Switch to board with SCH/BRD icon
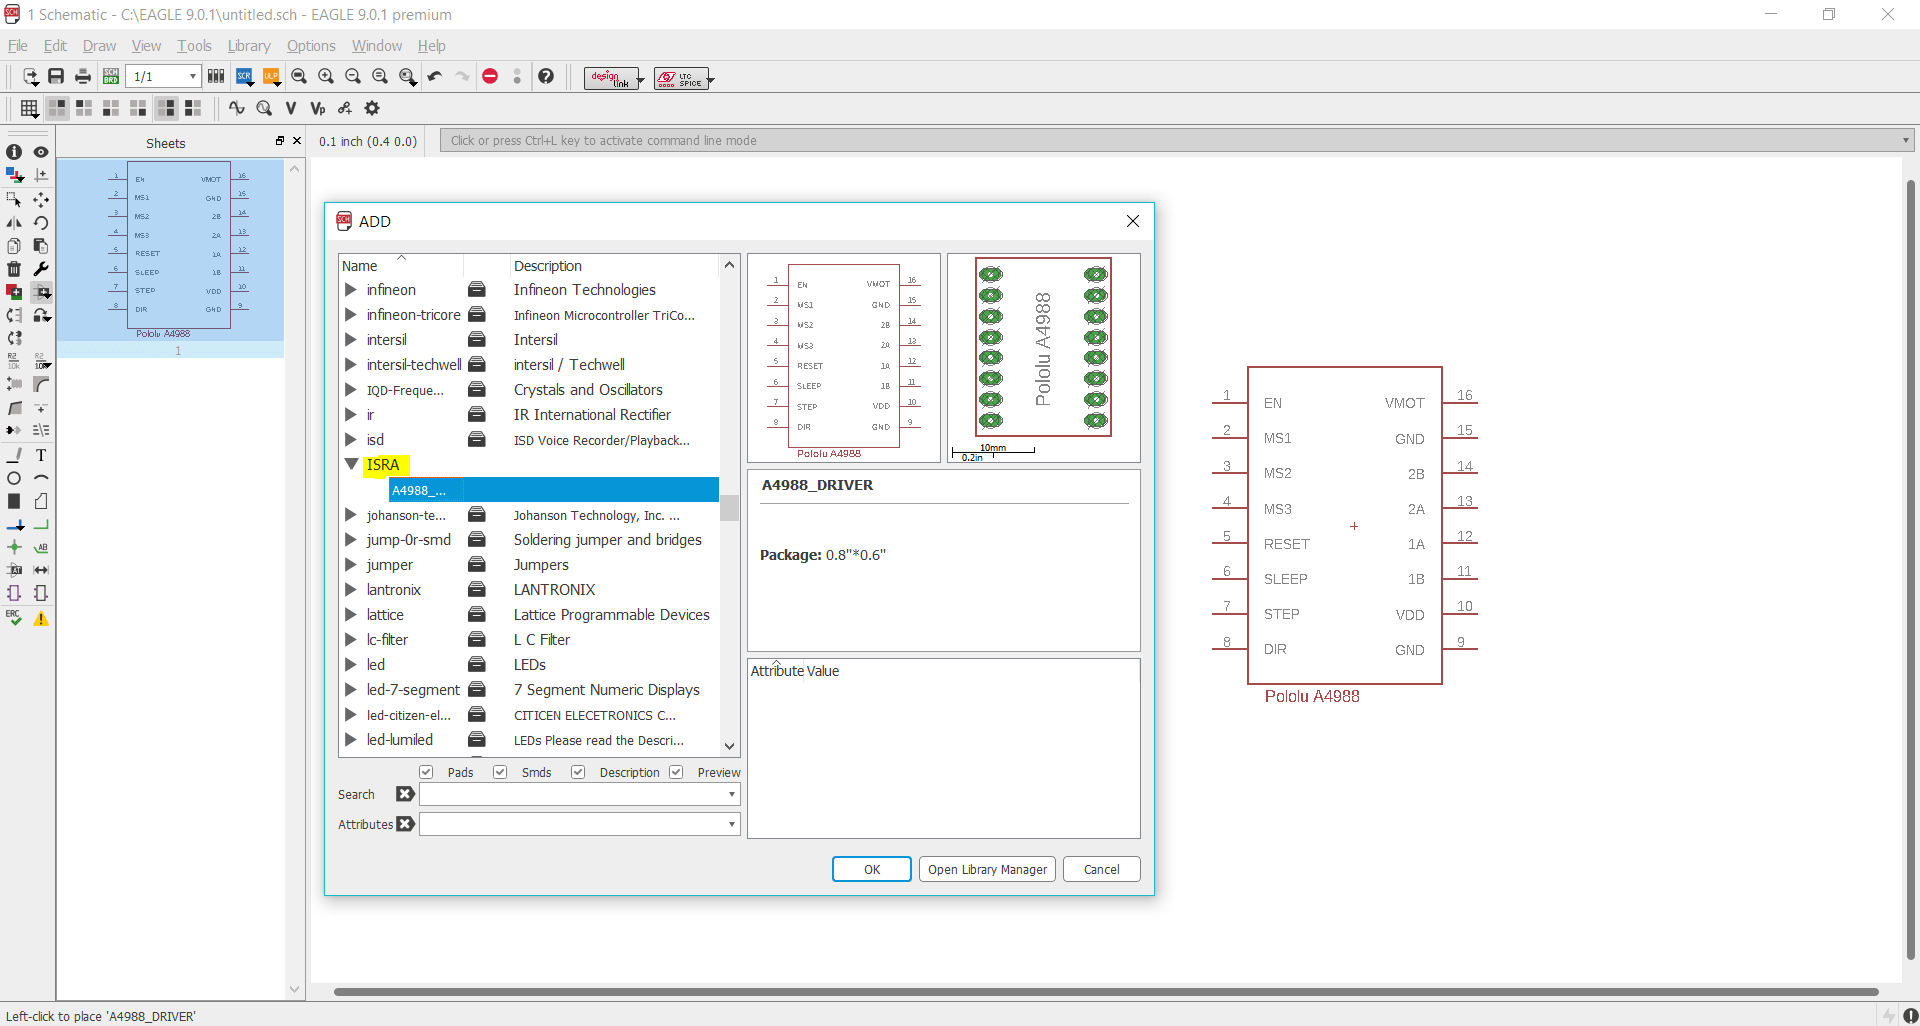Image resolution: width=1920 pixels, height=1026 pixels. pos(111,76)
